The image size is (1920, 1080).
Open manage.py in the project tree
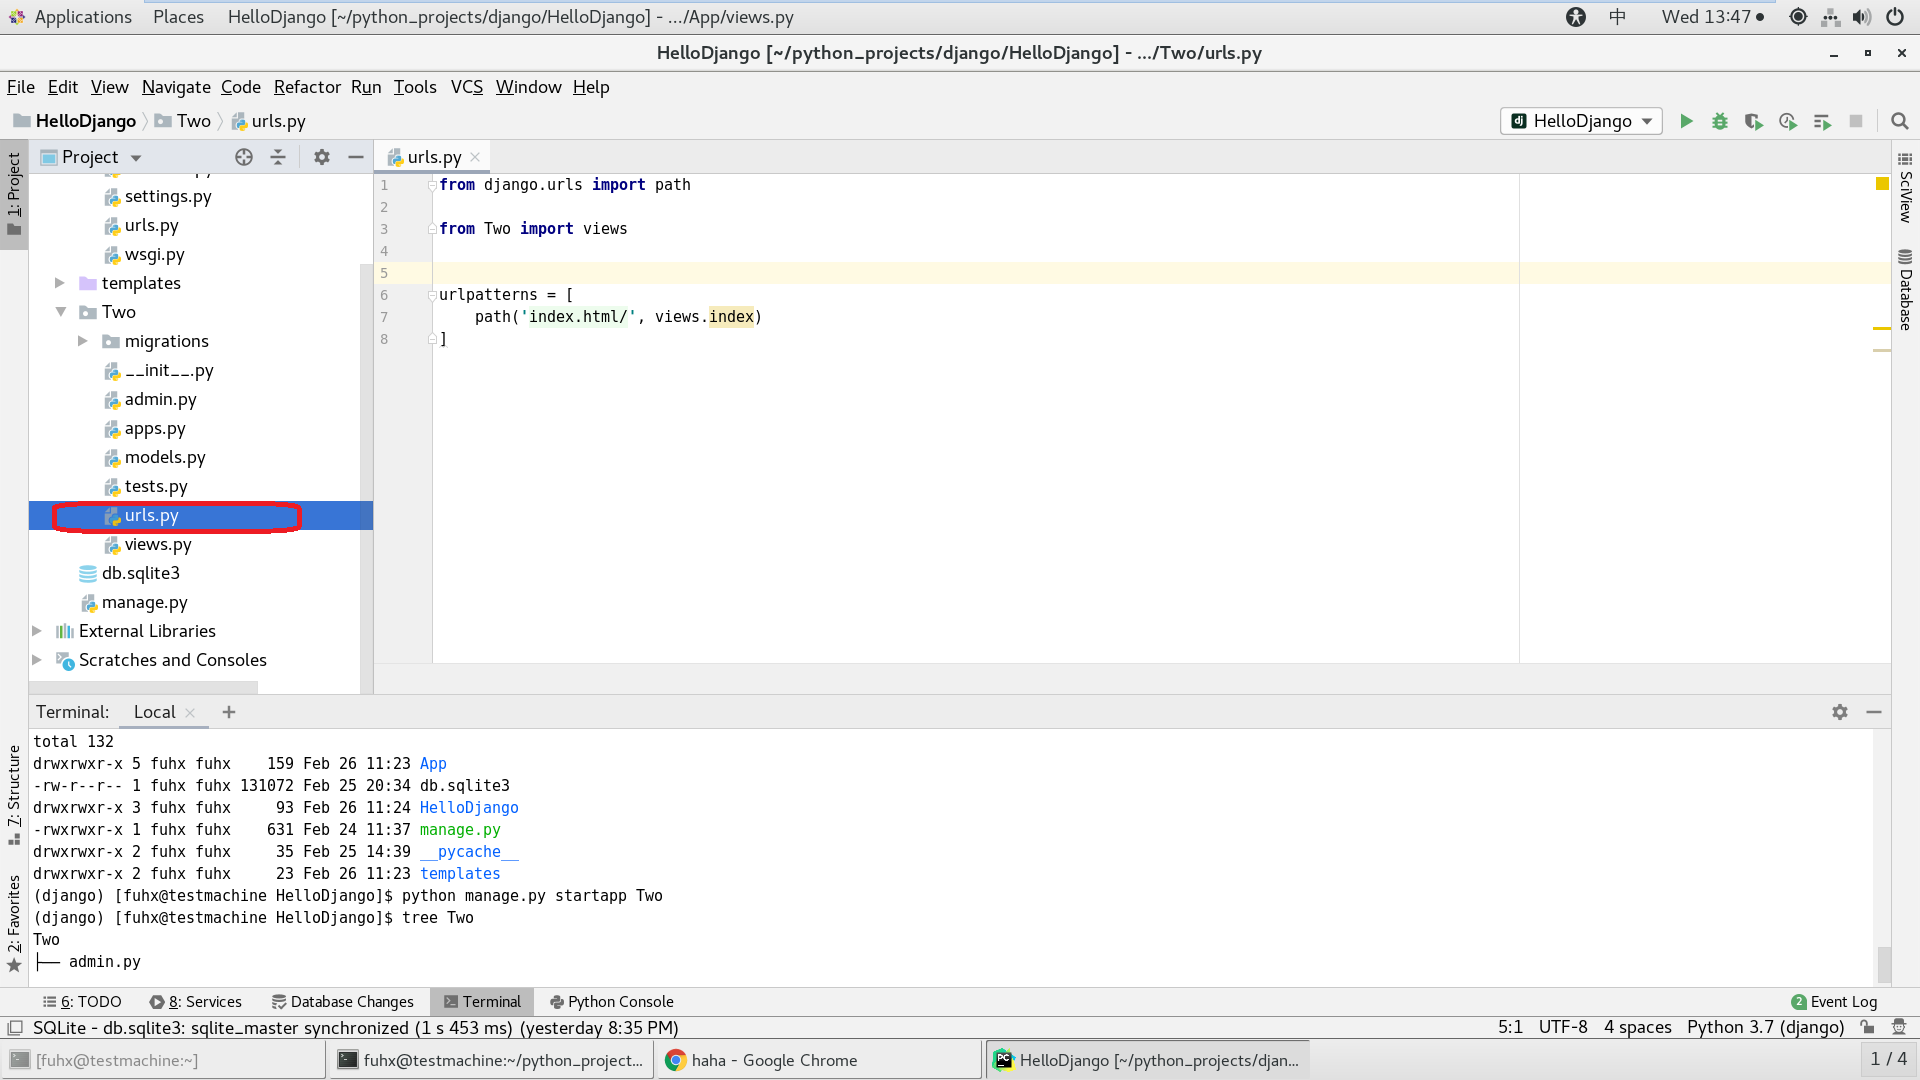point(144,602)
